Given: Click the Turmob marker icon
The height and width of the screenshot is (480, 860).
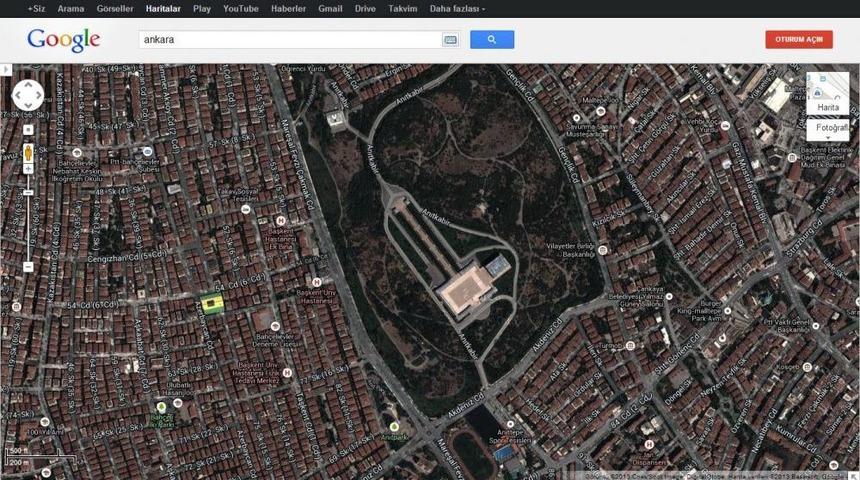Looking at the screenshot, I should point(630,346).
